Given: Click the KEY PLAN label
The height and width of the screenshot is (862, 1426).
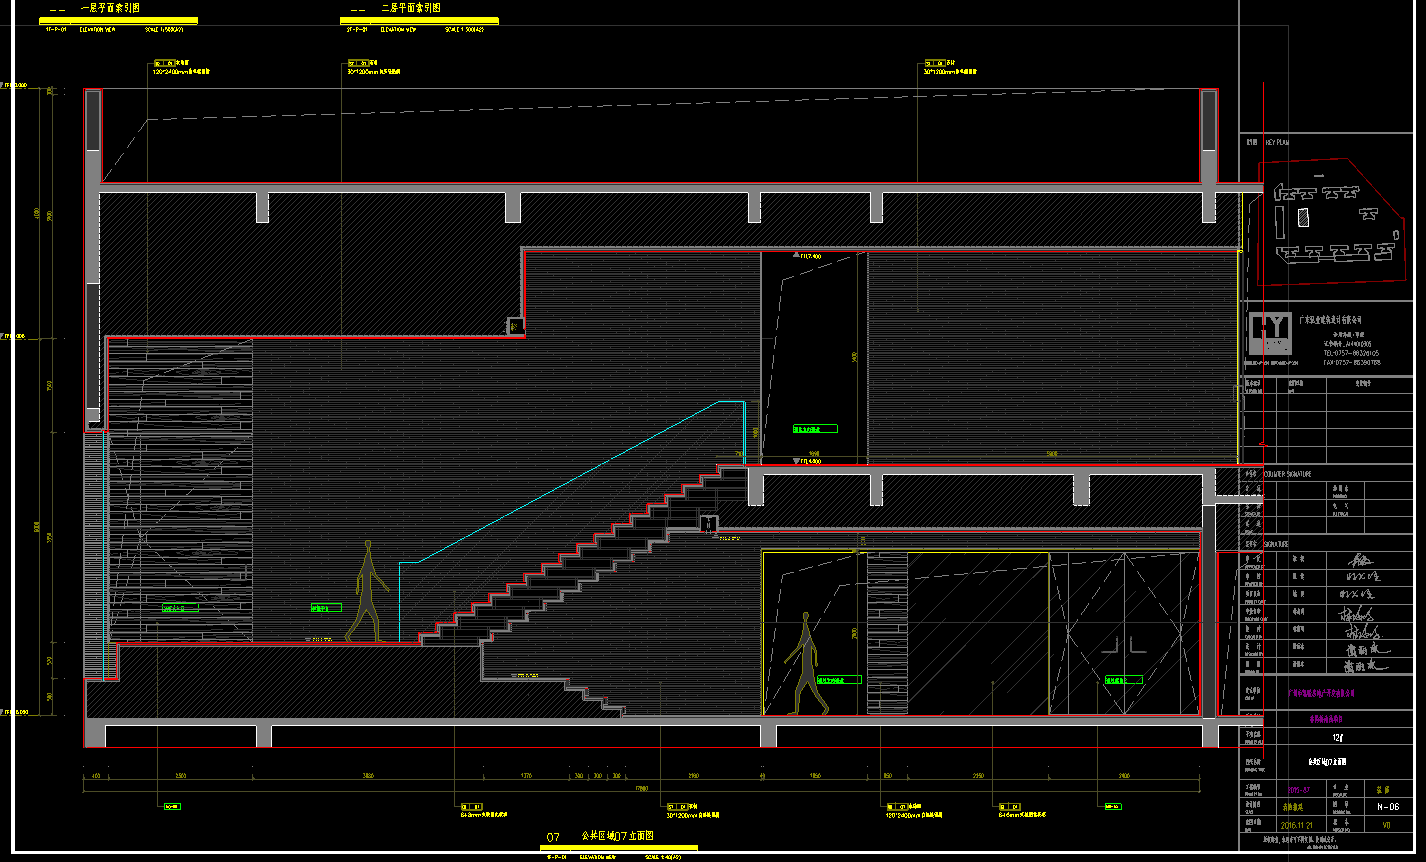Looking at the screenshot, I should 1277,143.
